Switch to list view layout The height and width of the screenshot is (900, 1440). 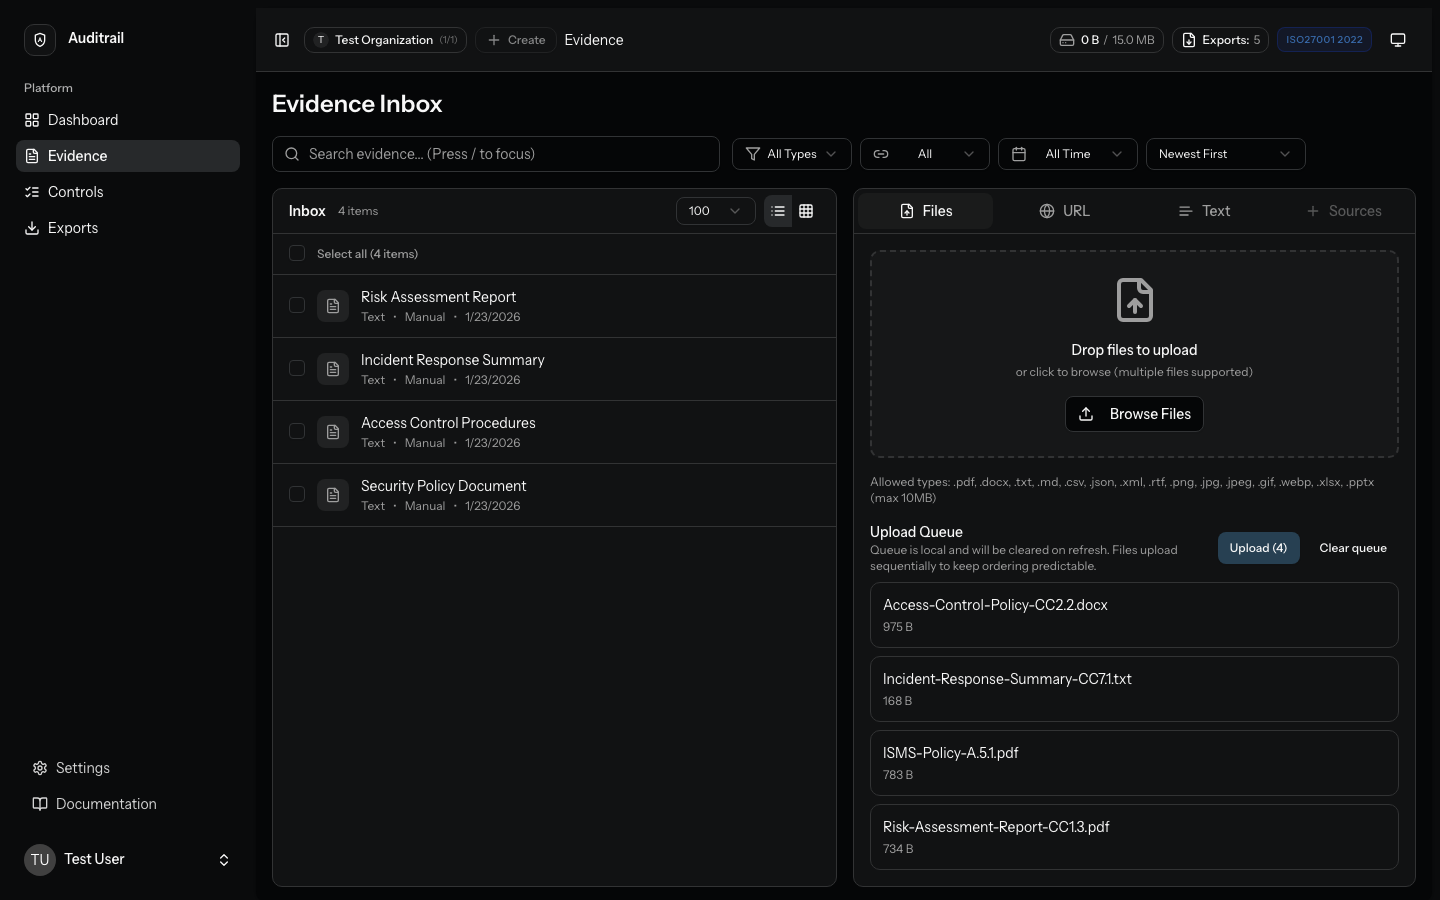(778, 211)
